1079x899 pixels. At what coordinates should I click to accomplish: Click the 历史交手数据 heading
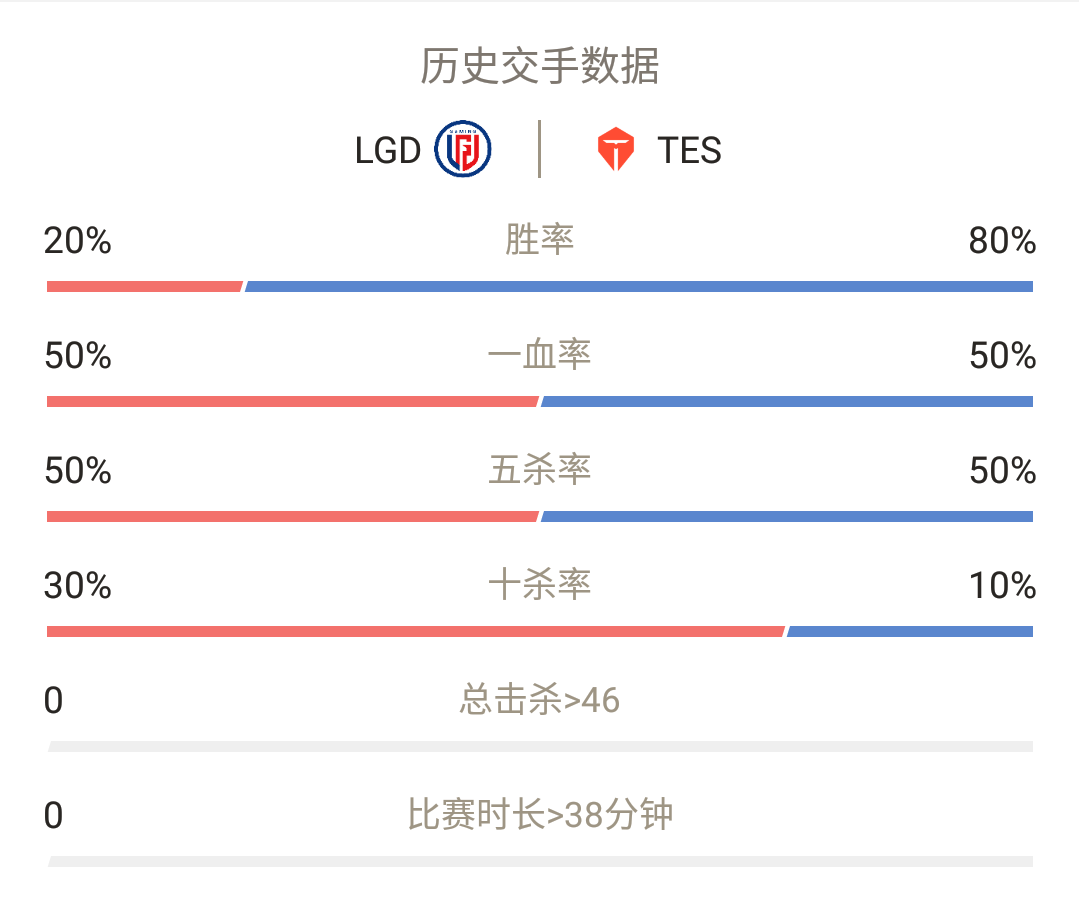tap(540, 66)
